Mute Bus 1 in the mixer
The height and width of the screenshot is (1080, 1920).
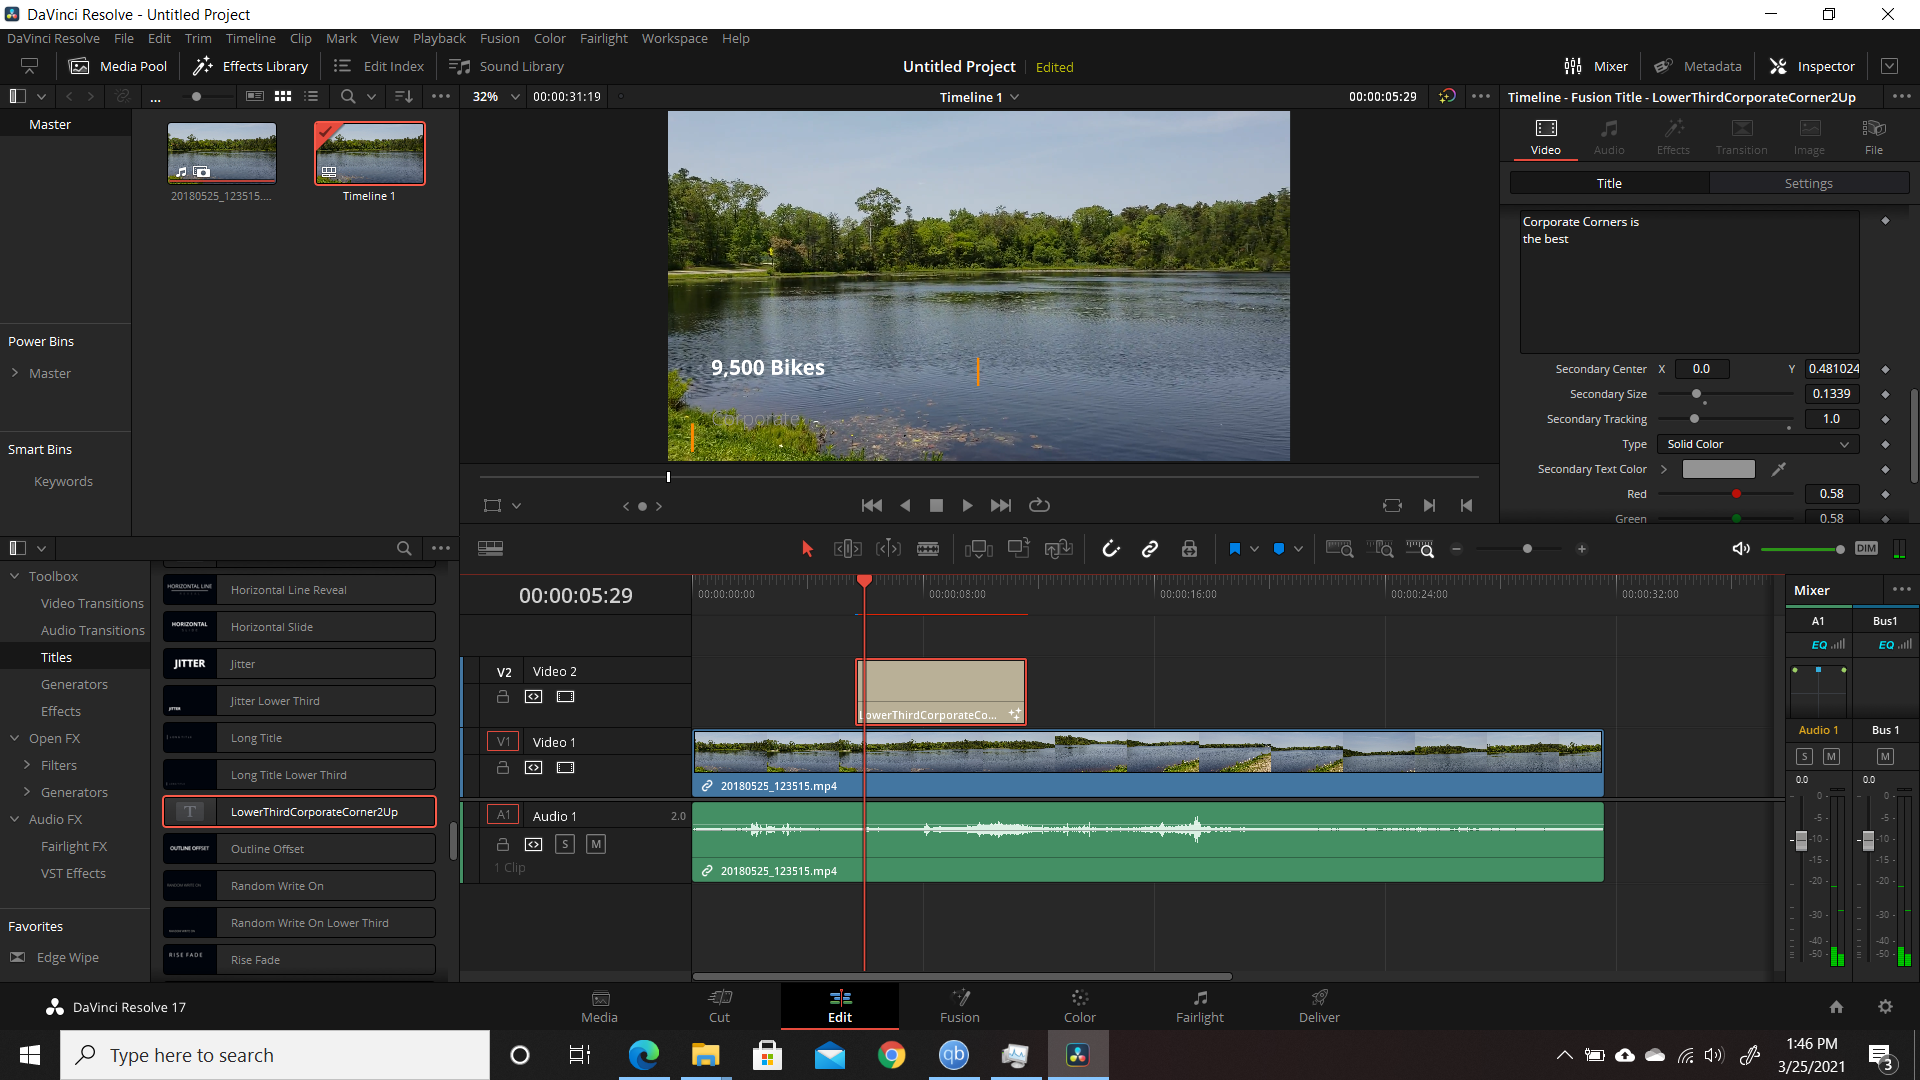click(1885, 756)
